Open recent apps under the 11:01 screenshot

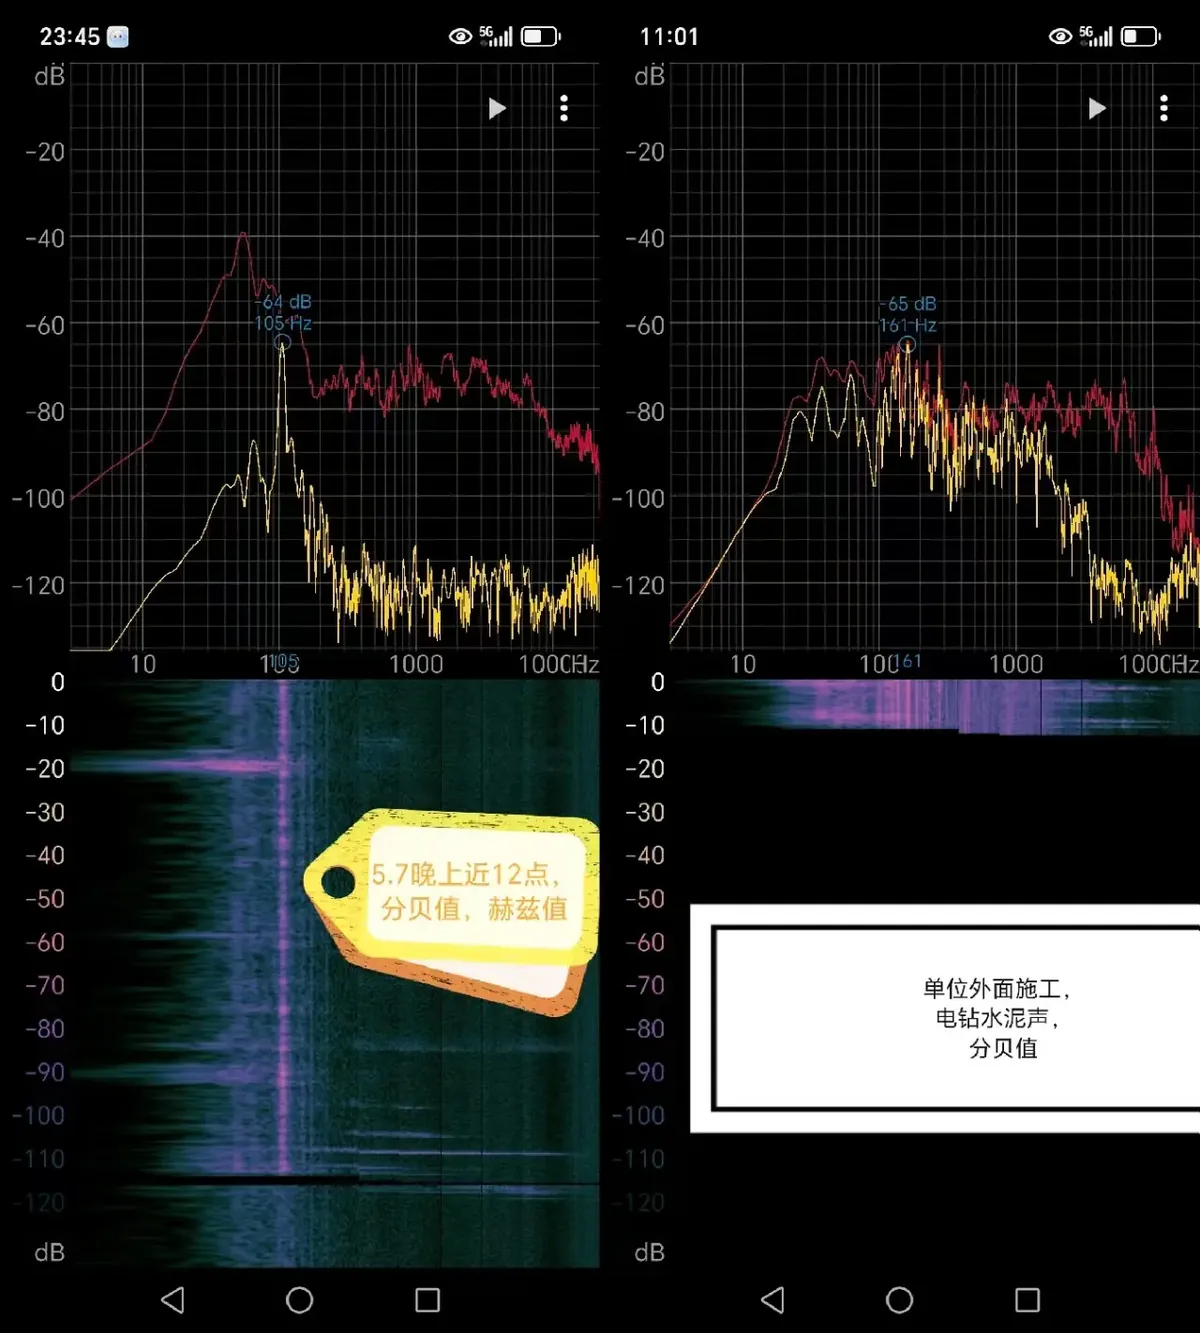tap(1028, 1299)
